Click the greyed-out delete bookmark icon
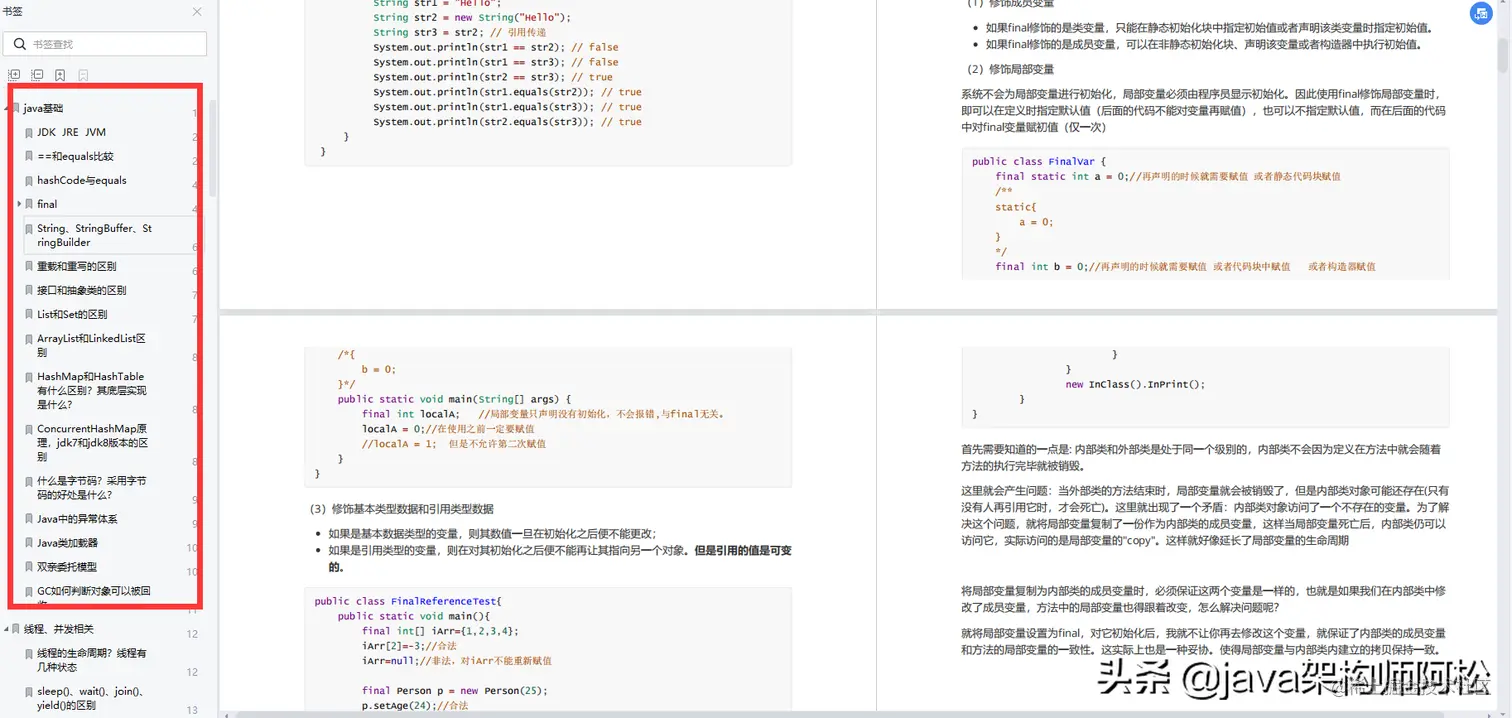This screenshot has width=1512, height=718. pyautogui.click(x=83, y=75)
